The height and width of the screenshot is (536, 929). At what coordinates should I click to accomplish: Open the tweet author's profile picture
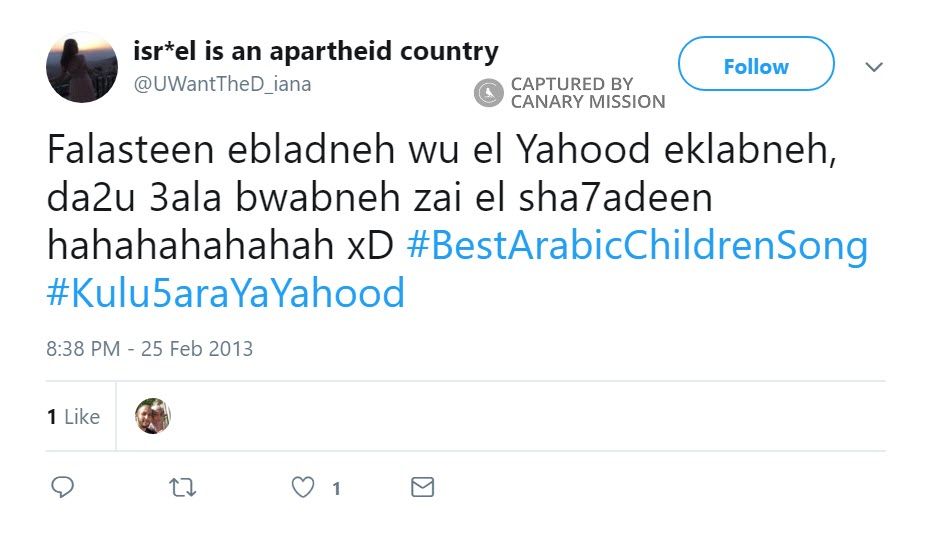click(82, 67)
